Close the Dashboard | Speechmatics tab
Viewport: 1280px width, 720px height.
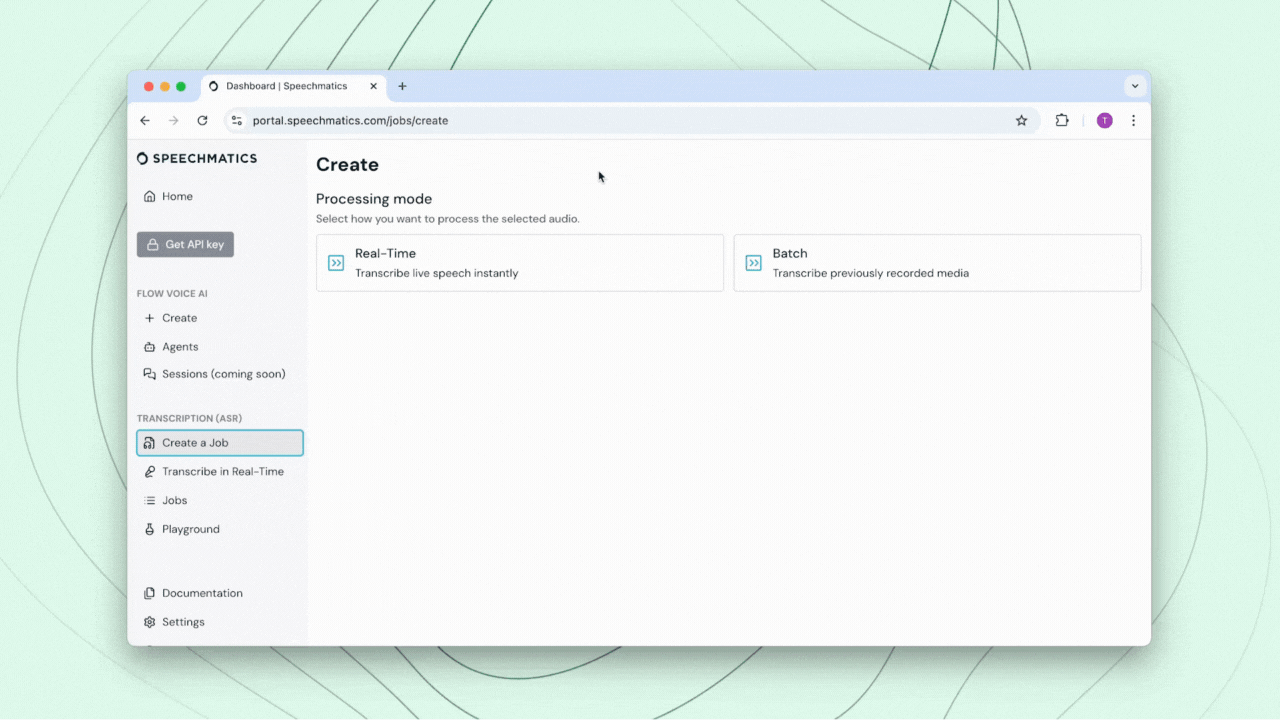(374, 86)
